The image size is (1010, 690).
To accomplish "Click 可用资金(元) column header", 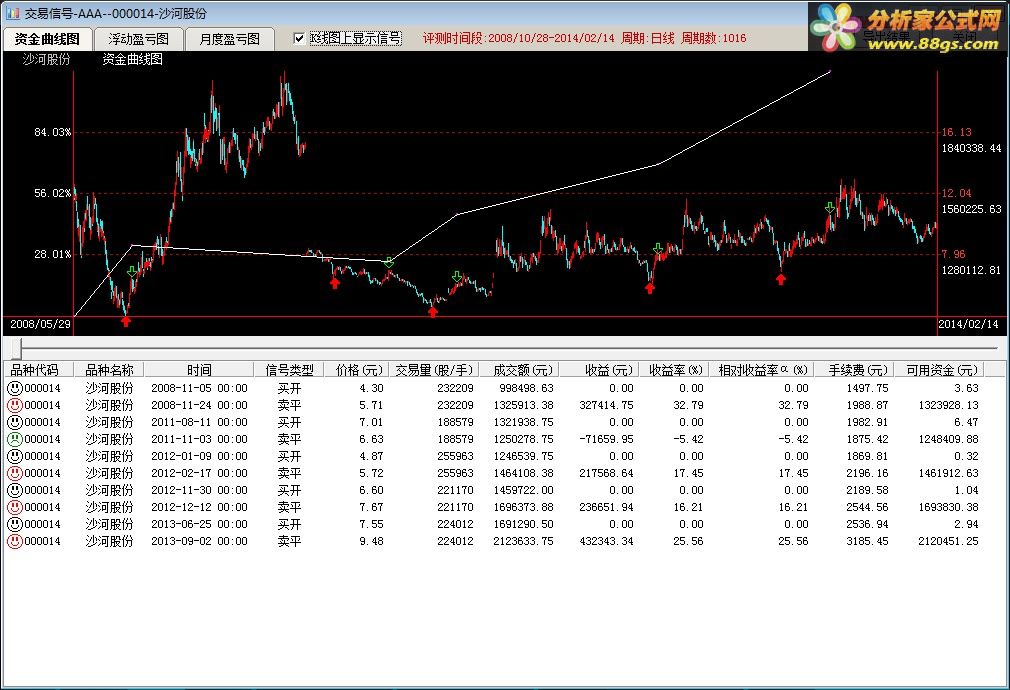I will (x=940, y=370).
